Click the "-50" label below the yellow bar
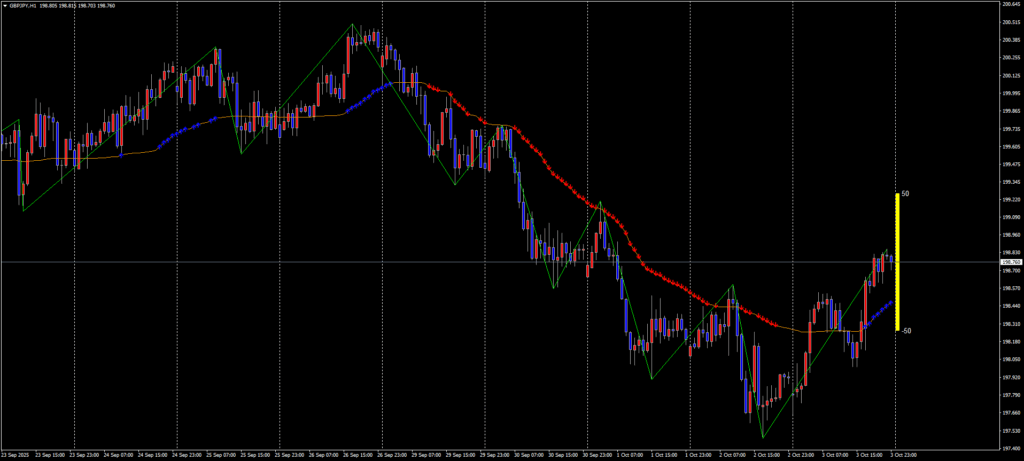 [906, 331]
